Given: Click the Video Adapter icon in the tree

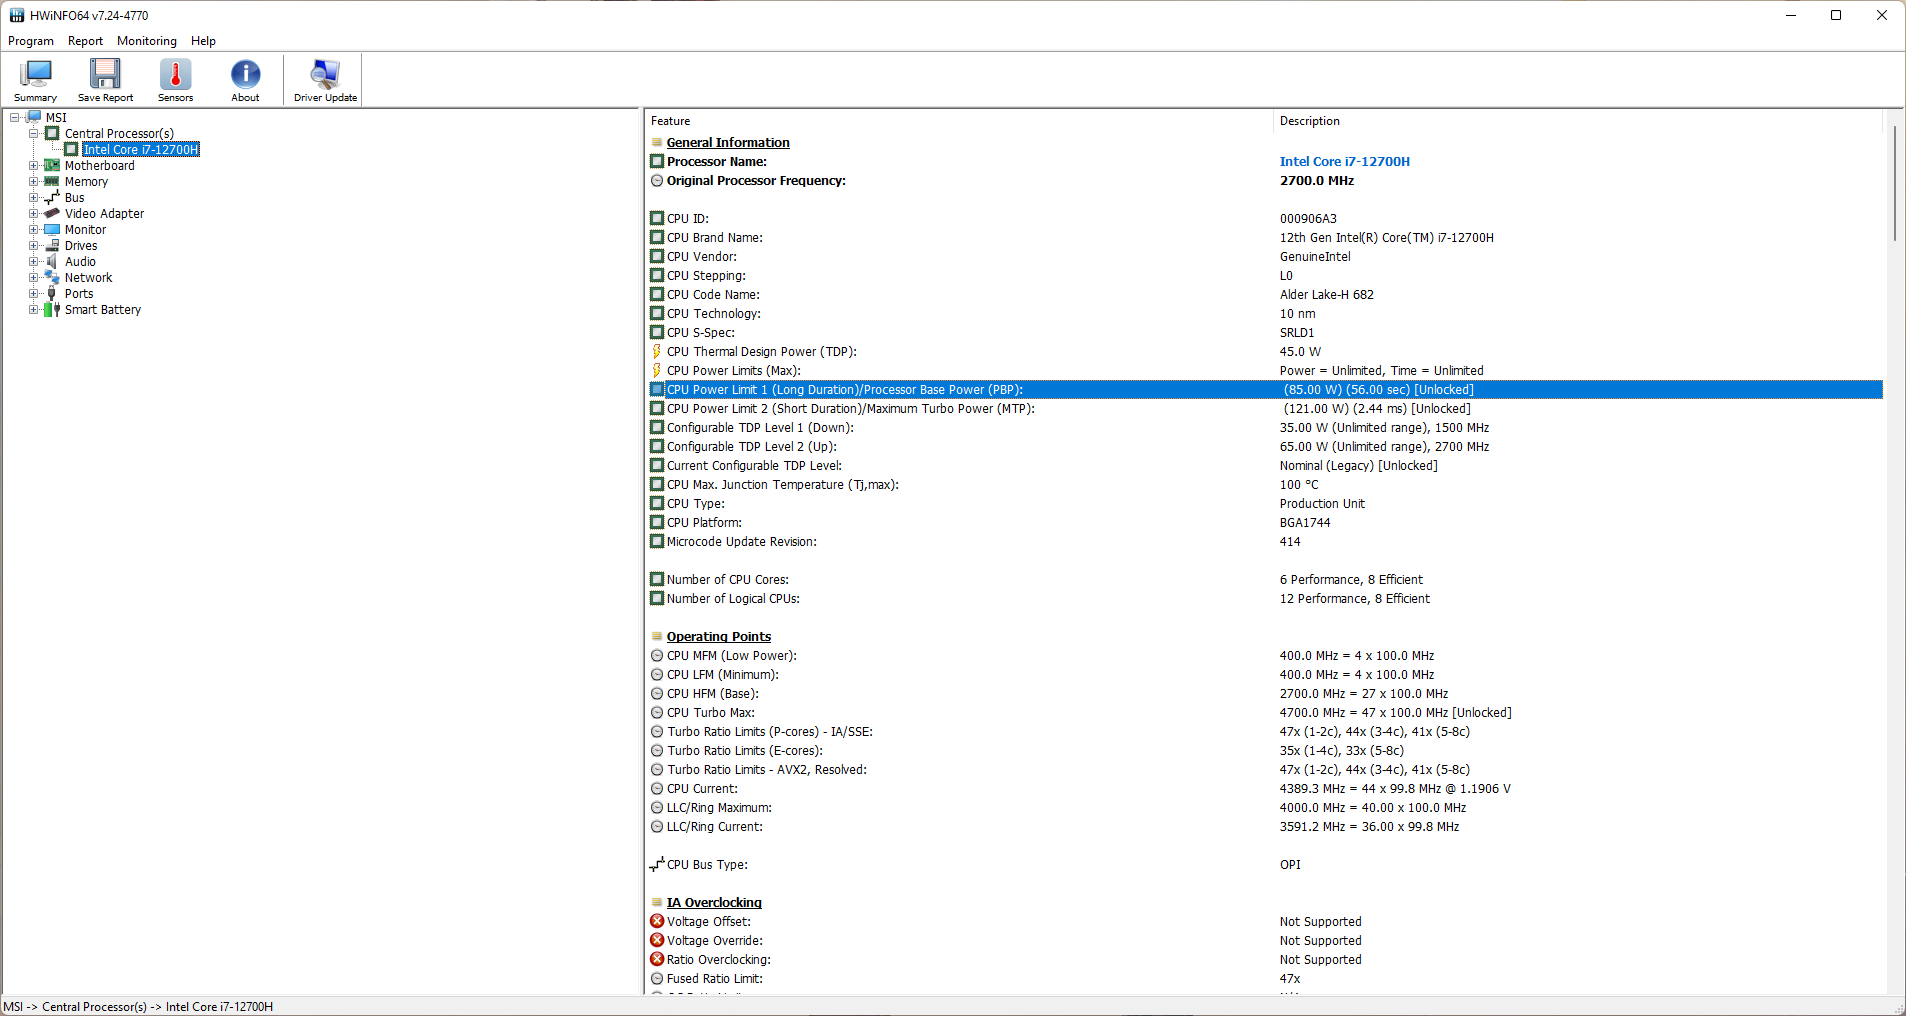Looking at the screenshot, I should [x=52, y=214].
